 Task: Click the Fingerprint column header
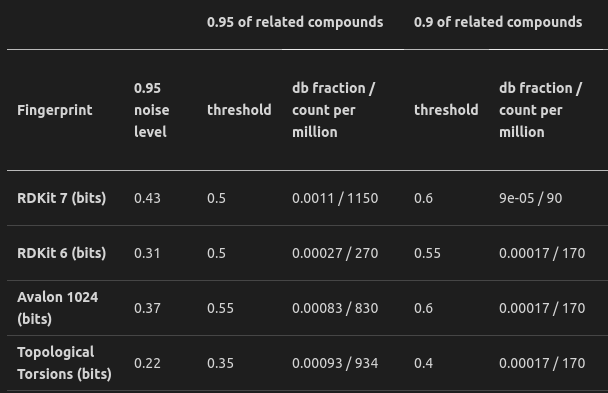pos(55,110)
